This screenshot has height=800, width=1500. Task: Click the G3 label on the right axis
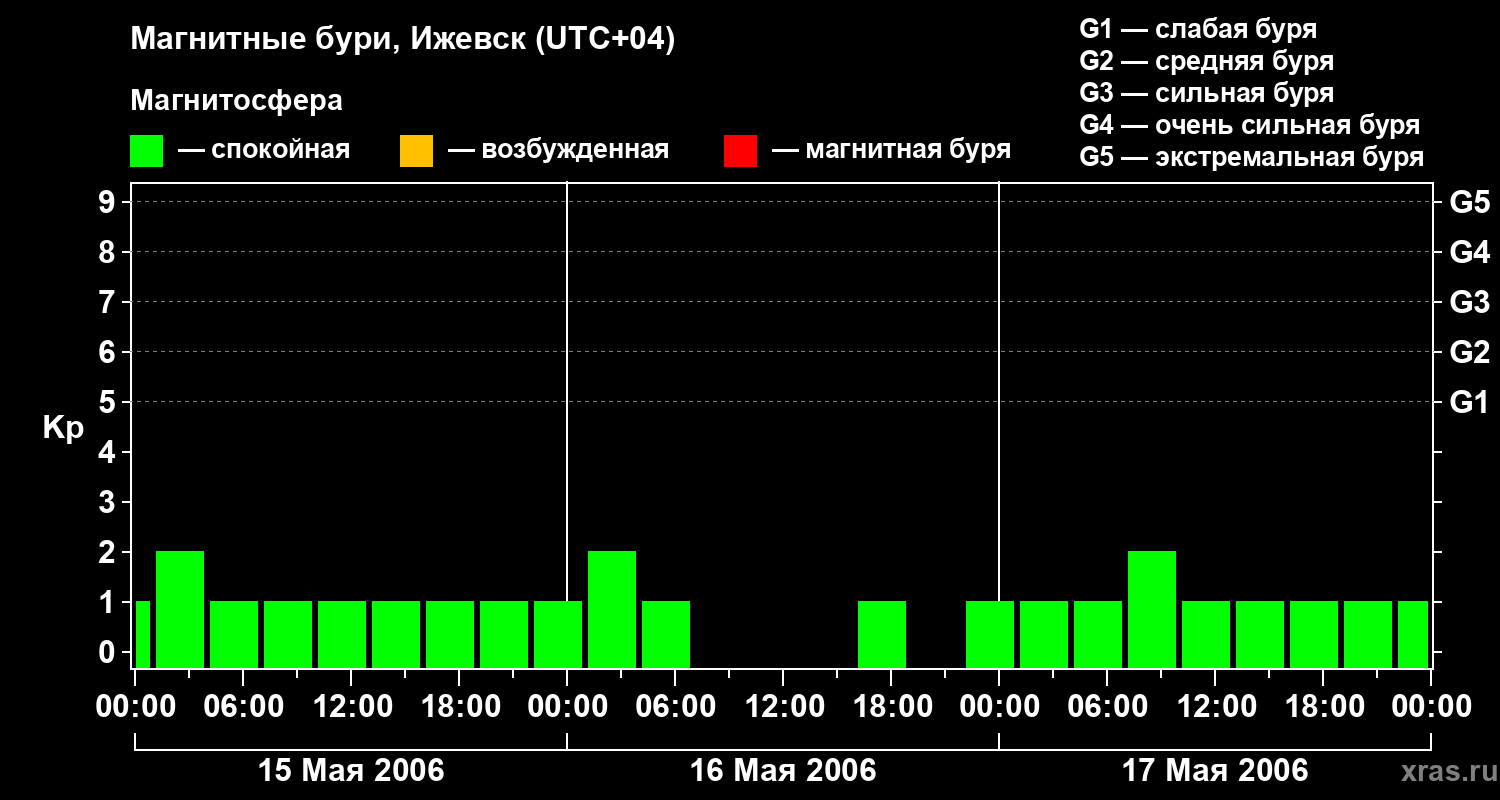point(1469,302)
